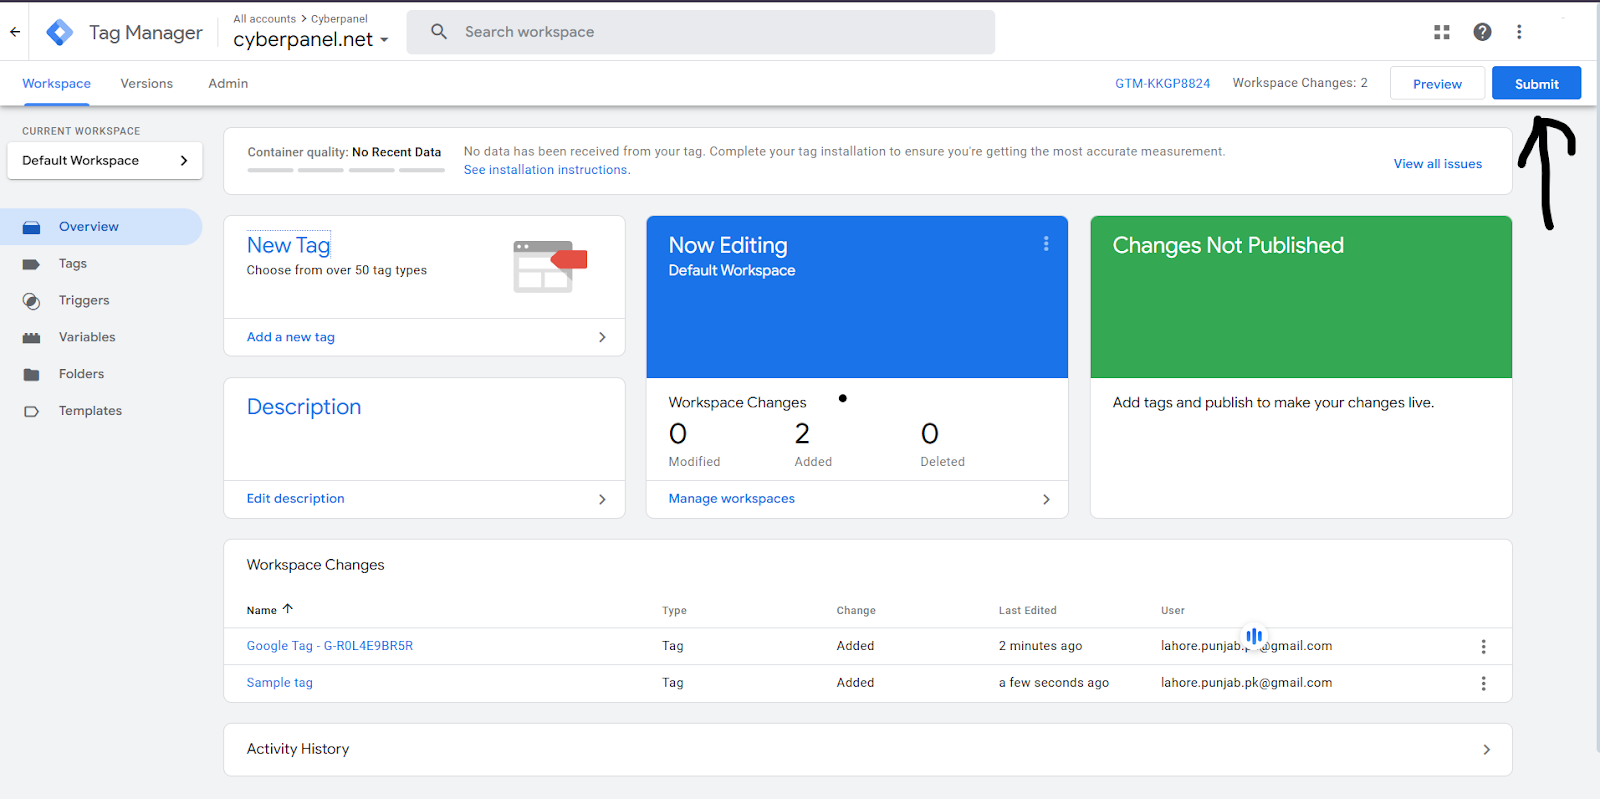Screen dimensions: 1600x799
Task: Click the Overview sidebar icon
Action: [31, 227]
